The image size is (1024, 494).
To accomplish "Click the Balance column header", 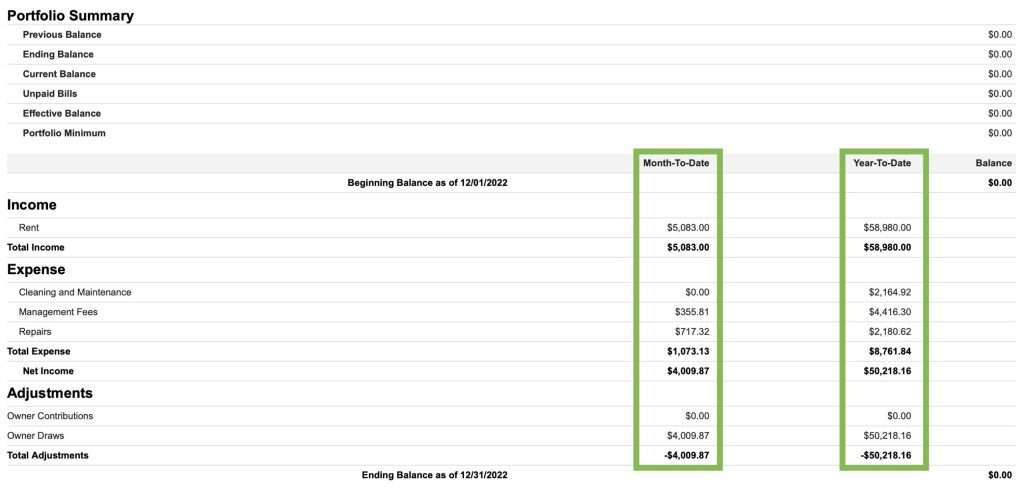I will coord(994,163).
